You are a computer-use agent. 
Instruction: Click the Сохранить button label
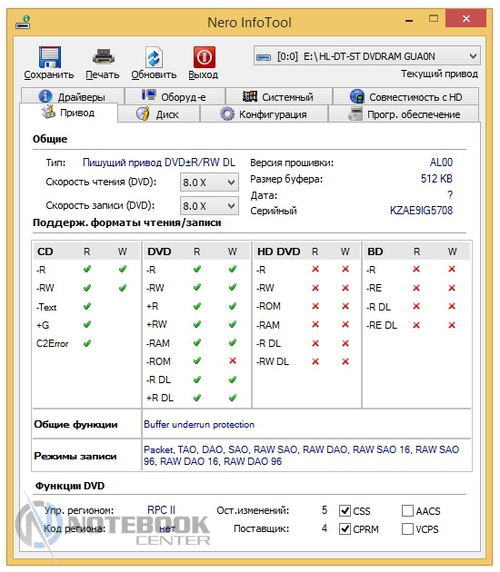click(x=49, y=75)
